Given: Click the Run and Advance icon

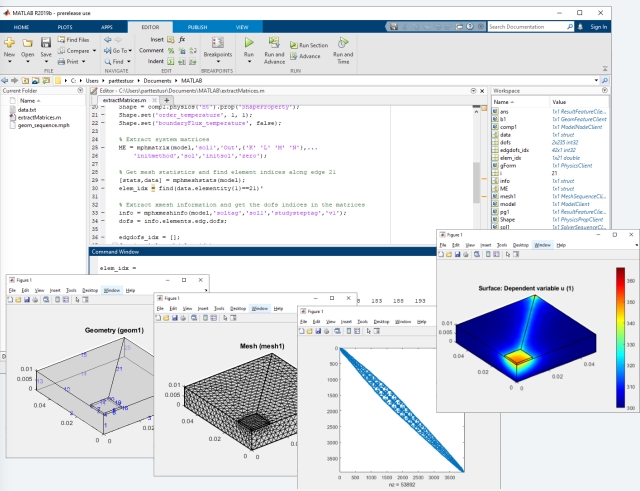Looking at the screenshot, I should pyautogui.click(x=275, y=50).
